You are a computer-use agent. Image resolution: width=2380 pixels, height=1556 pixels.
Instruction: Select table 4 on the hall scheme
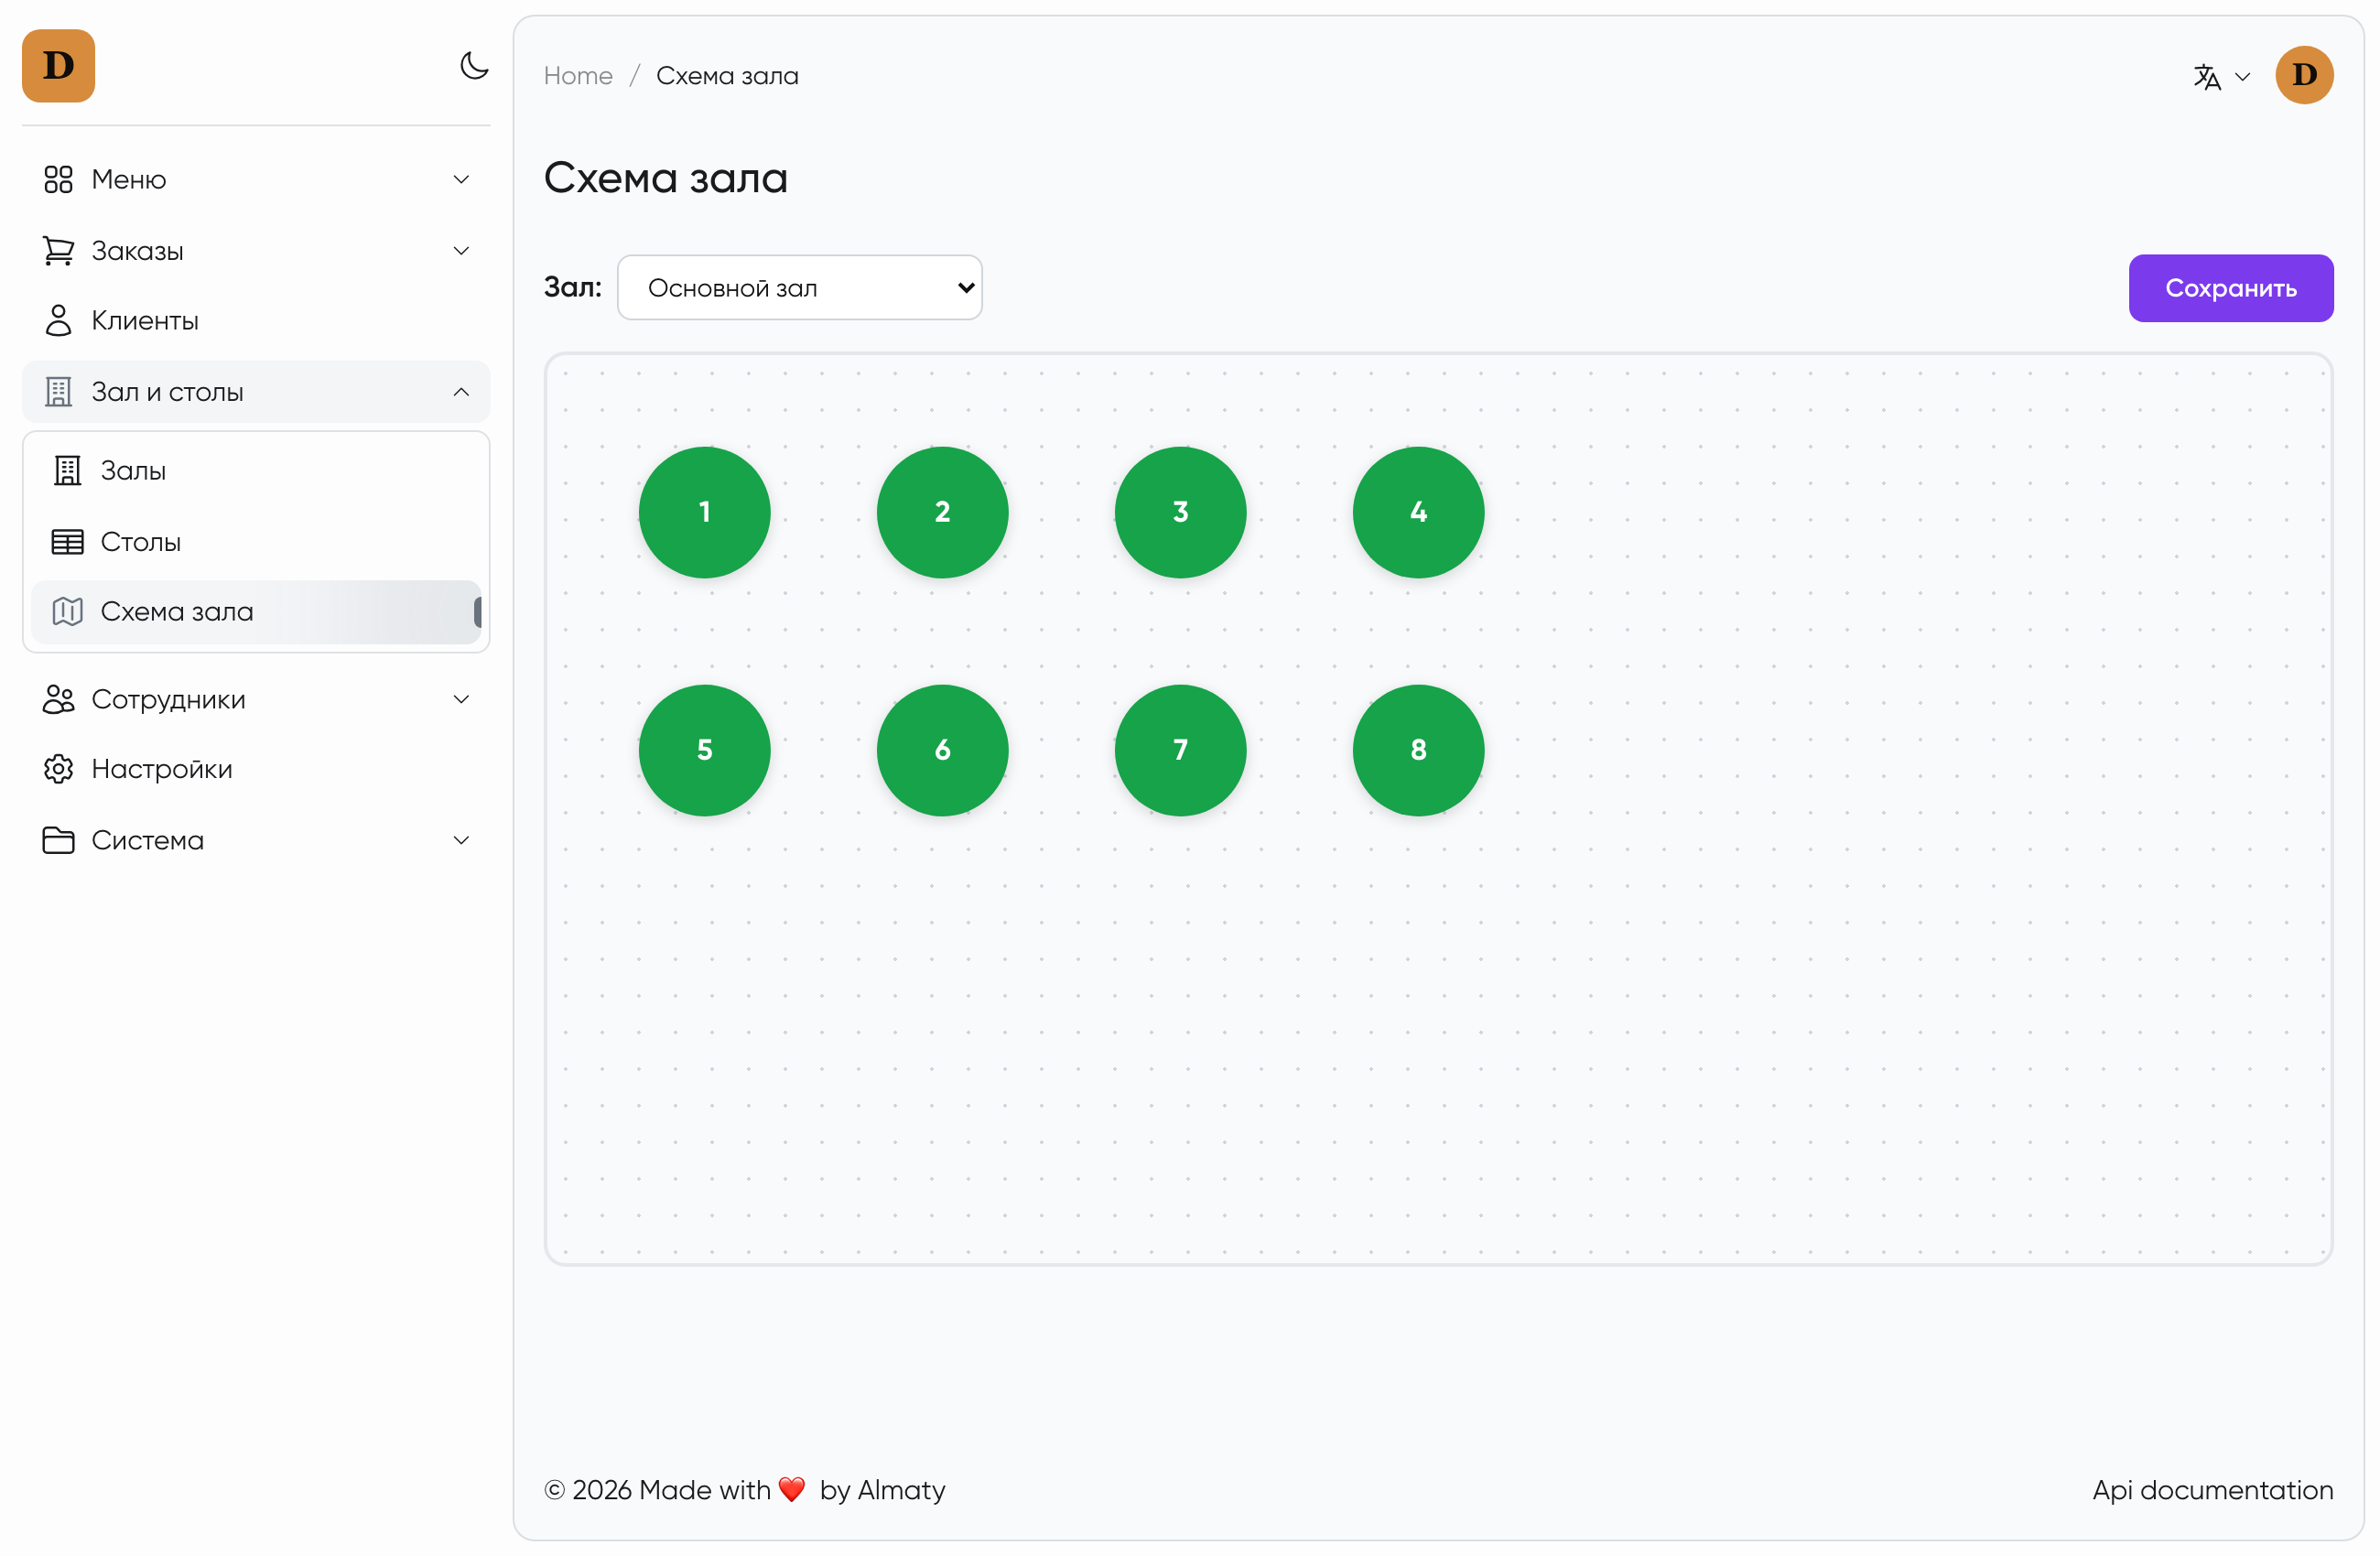[x=1419, y=513]
